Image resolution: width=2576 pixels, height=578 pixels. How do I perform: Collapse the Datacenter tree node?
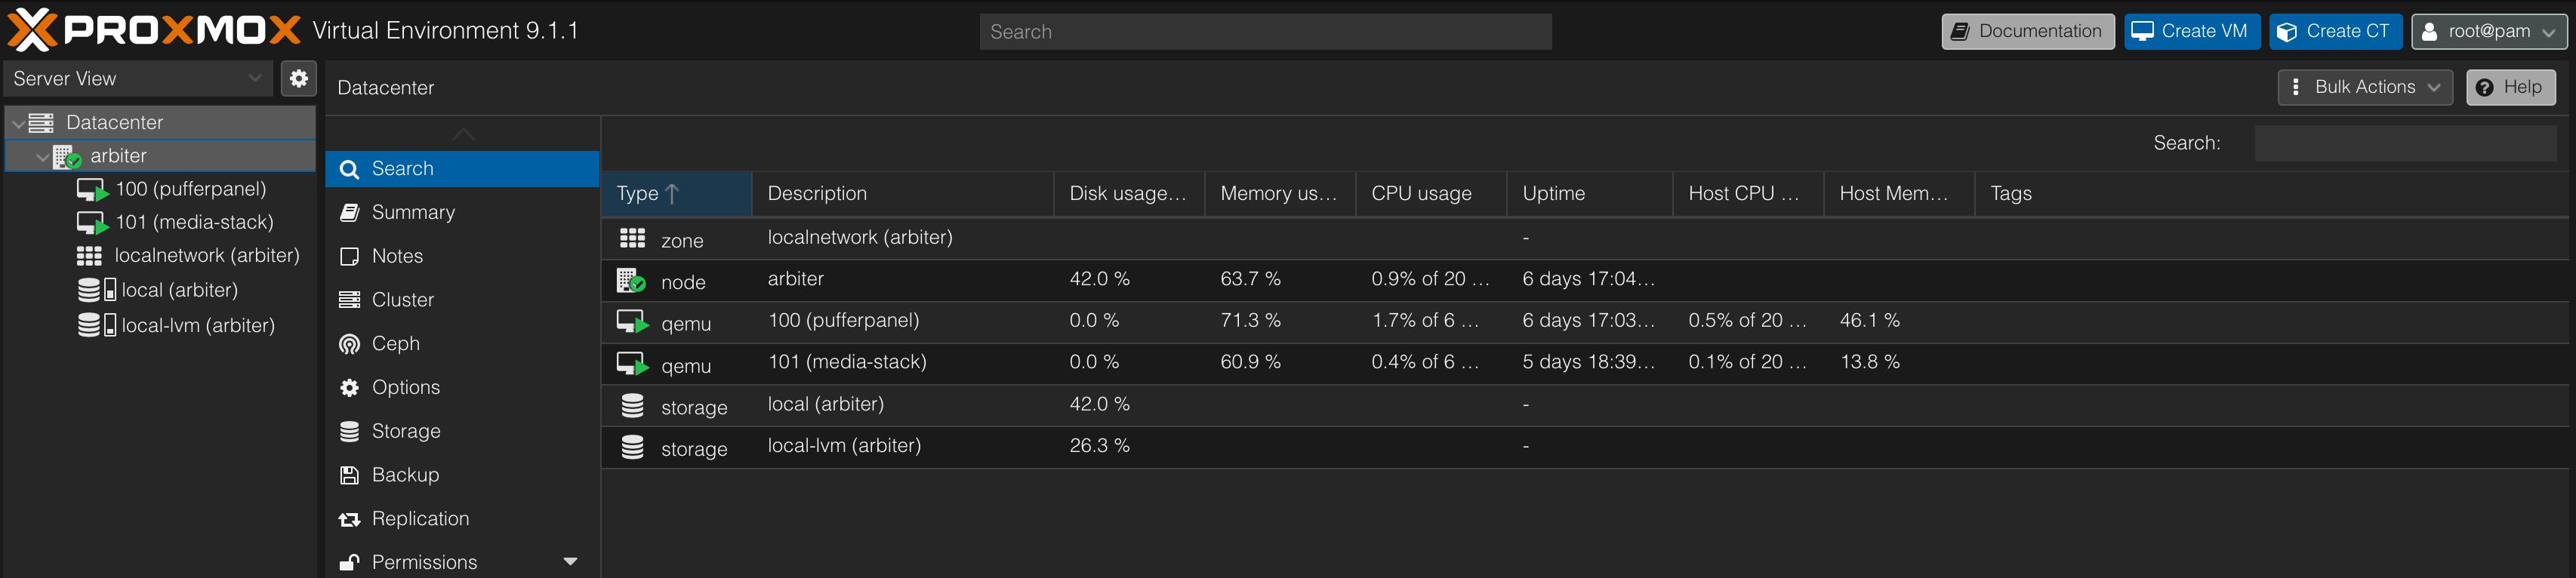(x=19, y=123)
